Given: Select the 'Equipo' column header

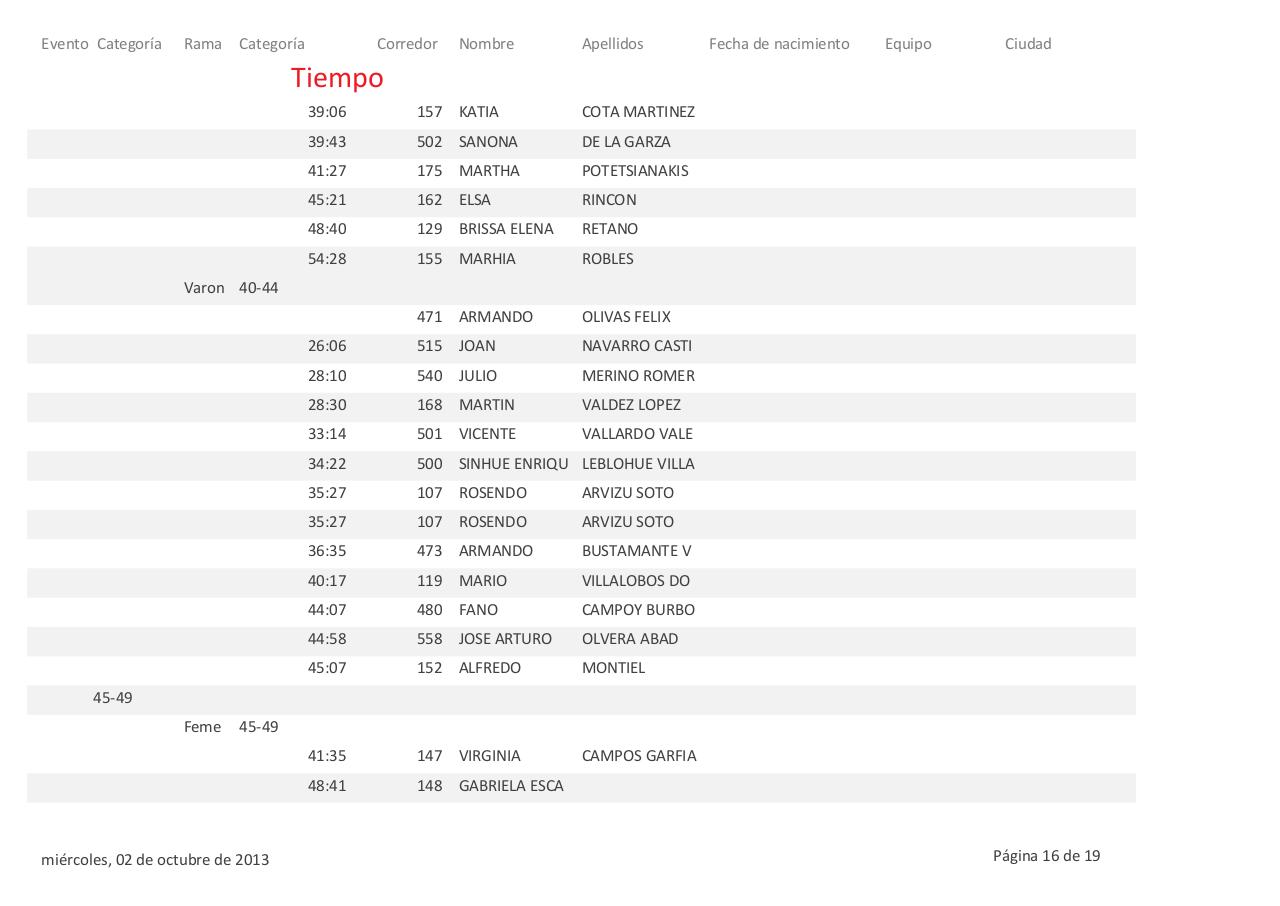Looking at the screenshot, I should tap(908, 44).
